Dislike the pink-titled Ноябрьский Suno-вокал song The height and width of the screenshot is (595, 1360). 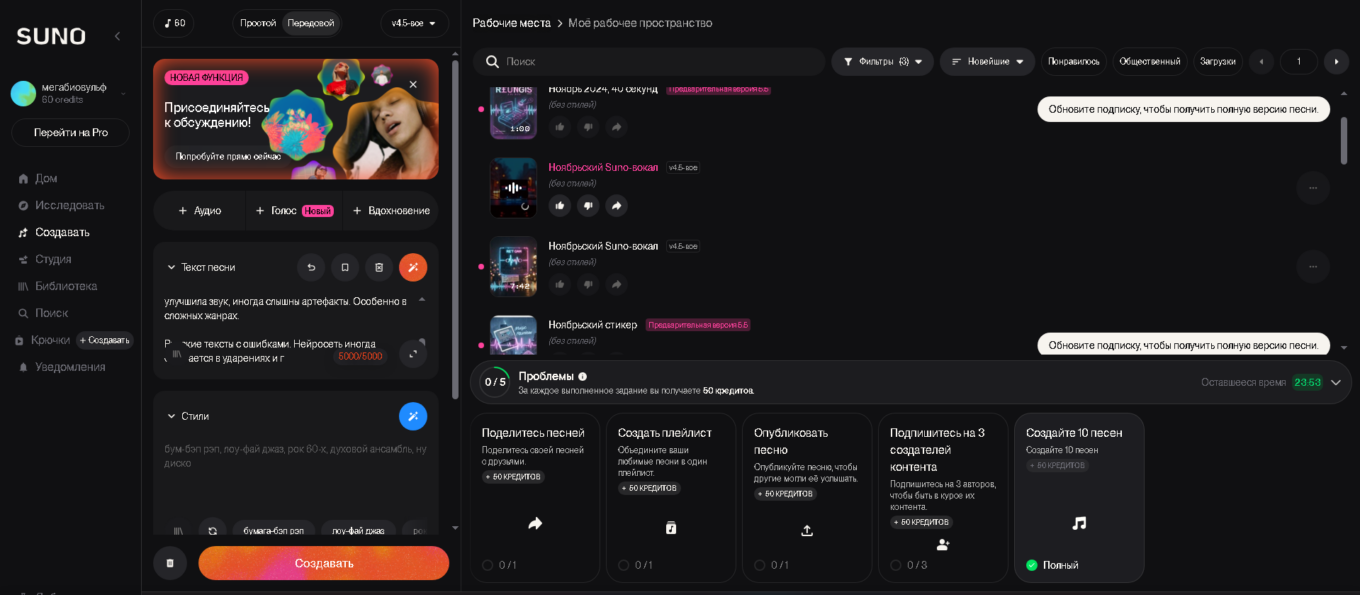(x=588, y=205)
